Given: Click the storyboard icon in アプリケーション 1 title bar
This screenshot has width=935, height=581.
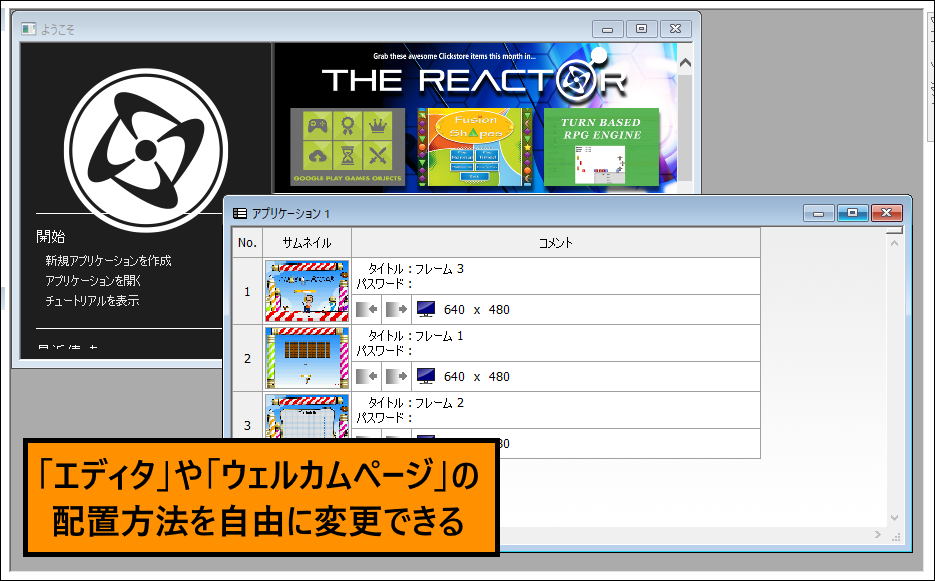Looking at the screenshot, I should tap(240, 213).
